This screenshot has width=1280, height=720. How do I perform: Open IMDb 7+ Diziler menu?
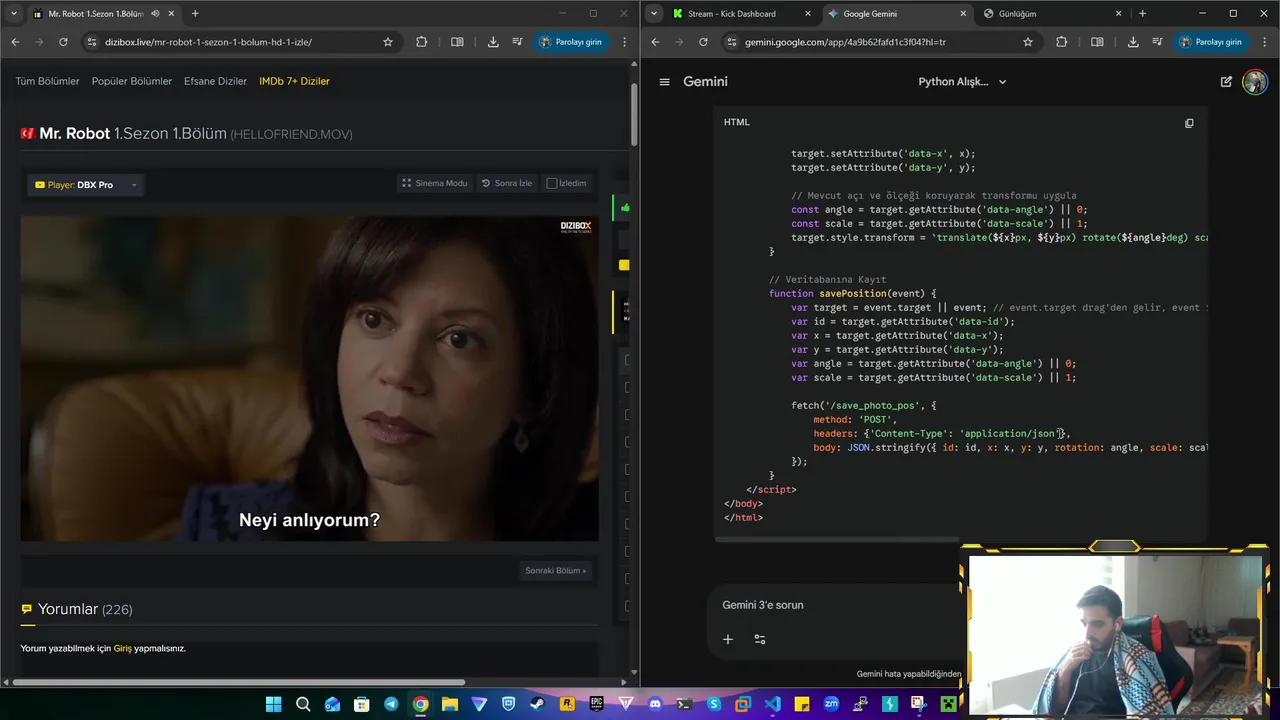(x=294, y=81)
